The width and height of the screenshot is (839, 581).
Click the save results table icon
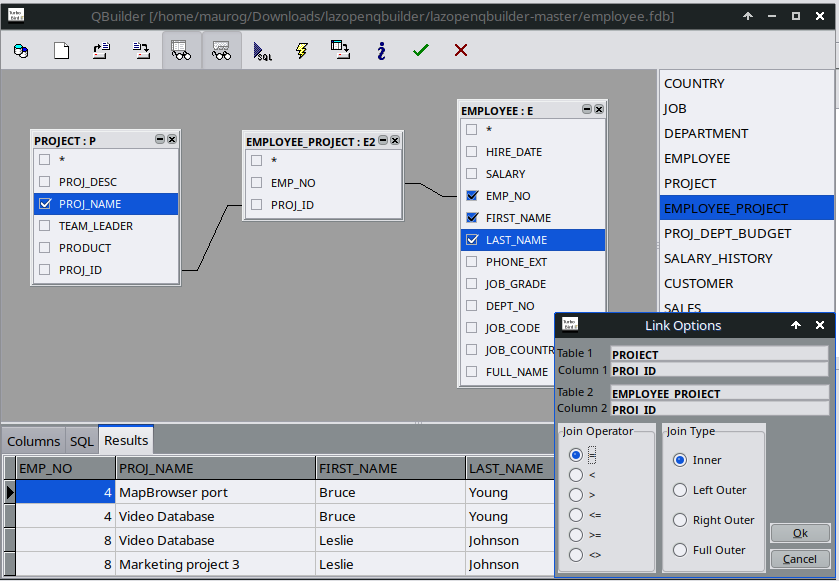340,50
